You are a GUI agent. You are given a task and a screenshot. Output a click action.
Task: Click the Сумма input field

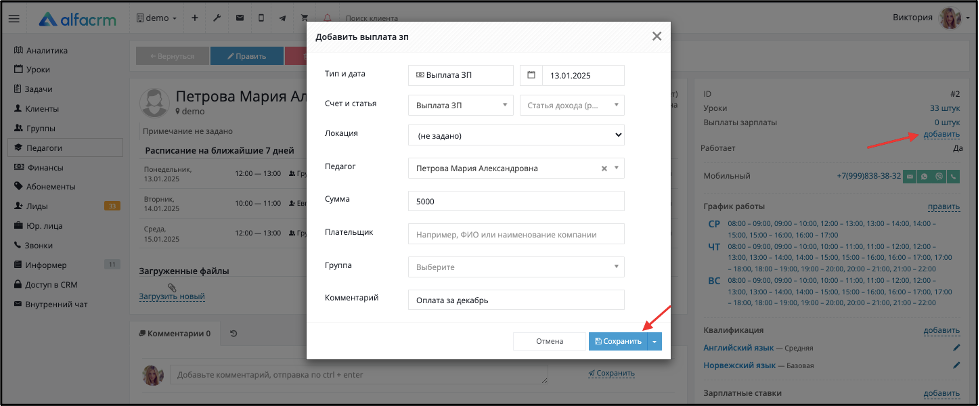pyautogui.click(x=516, y=201)
